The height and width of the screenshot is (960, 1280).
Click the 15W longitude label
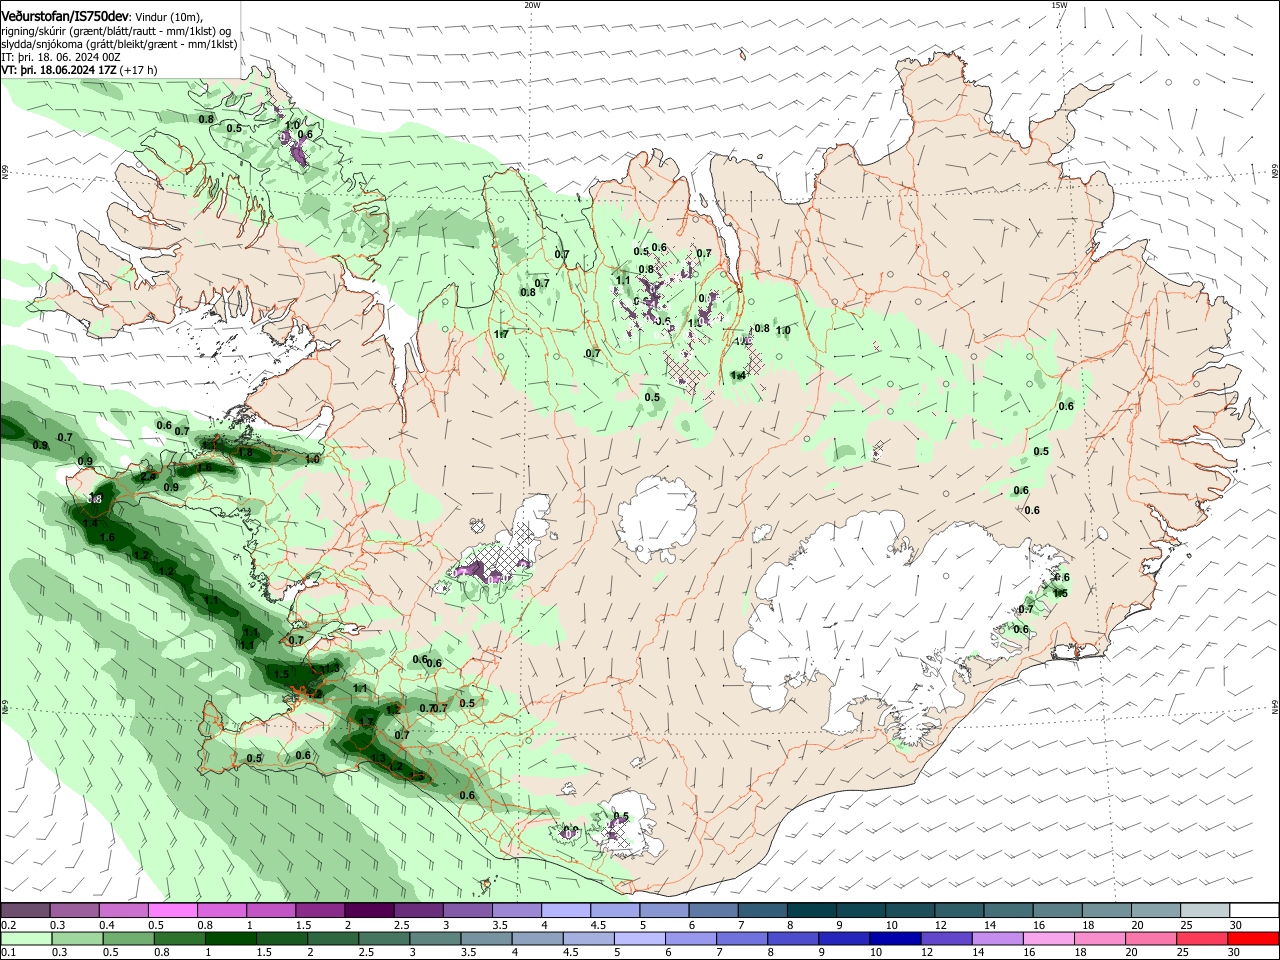tap(1059, 5)
